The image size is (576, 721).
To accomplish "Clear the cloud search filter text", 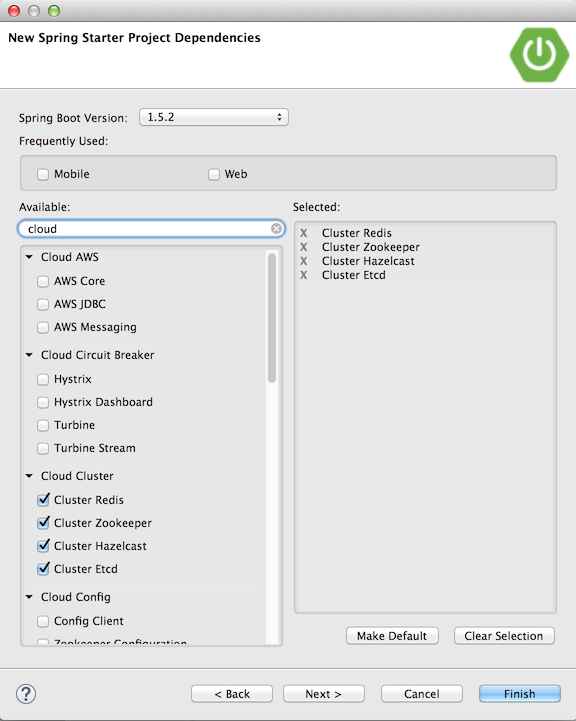I will tap(276, 229).
